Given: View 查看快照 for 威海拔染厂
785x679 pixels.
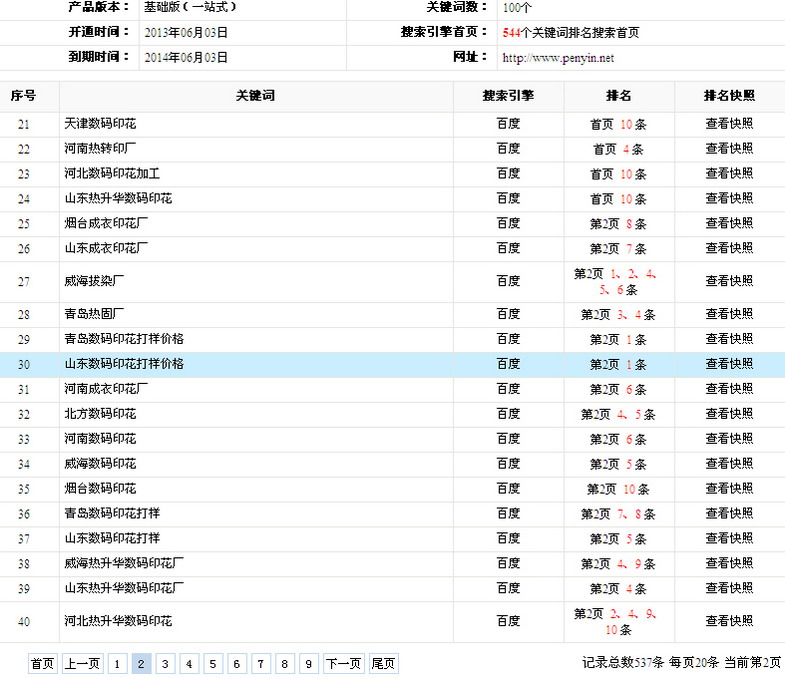Looking at the screenshot, I should [x=729, y=282].
